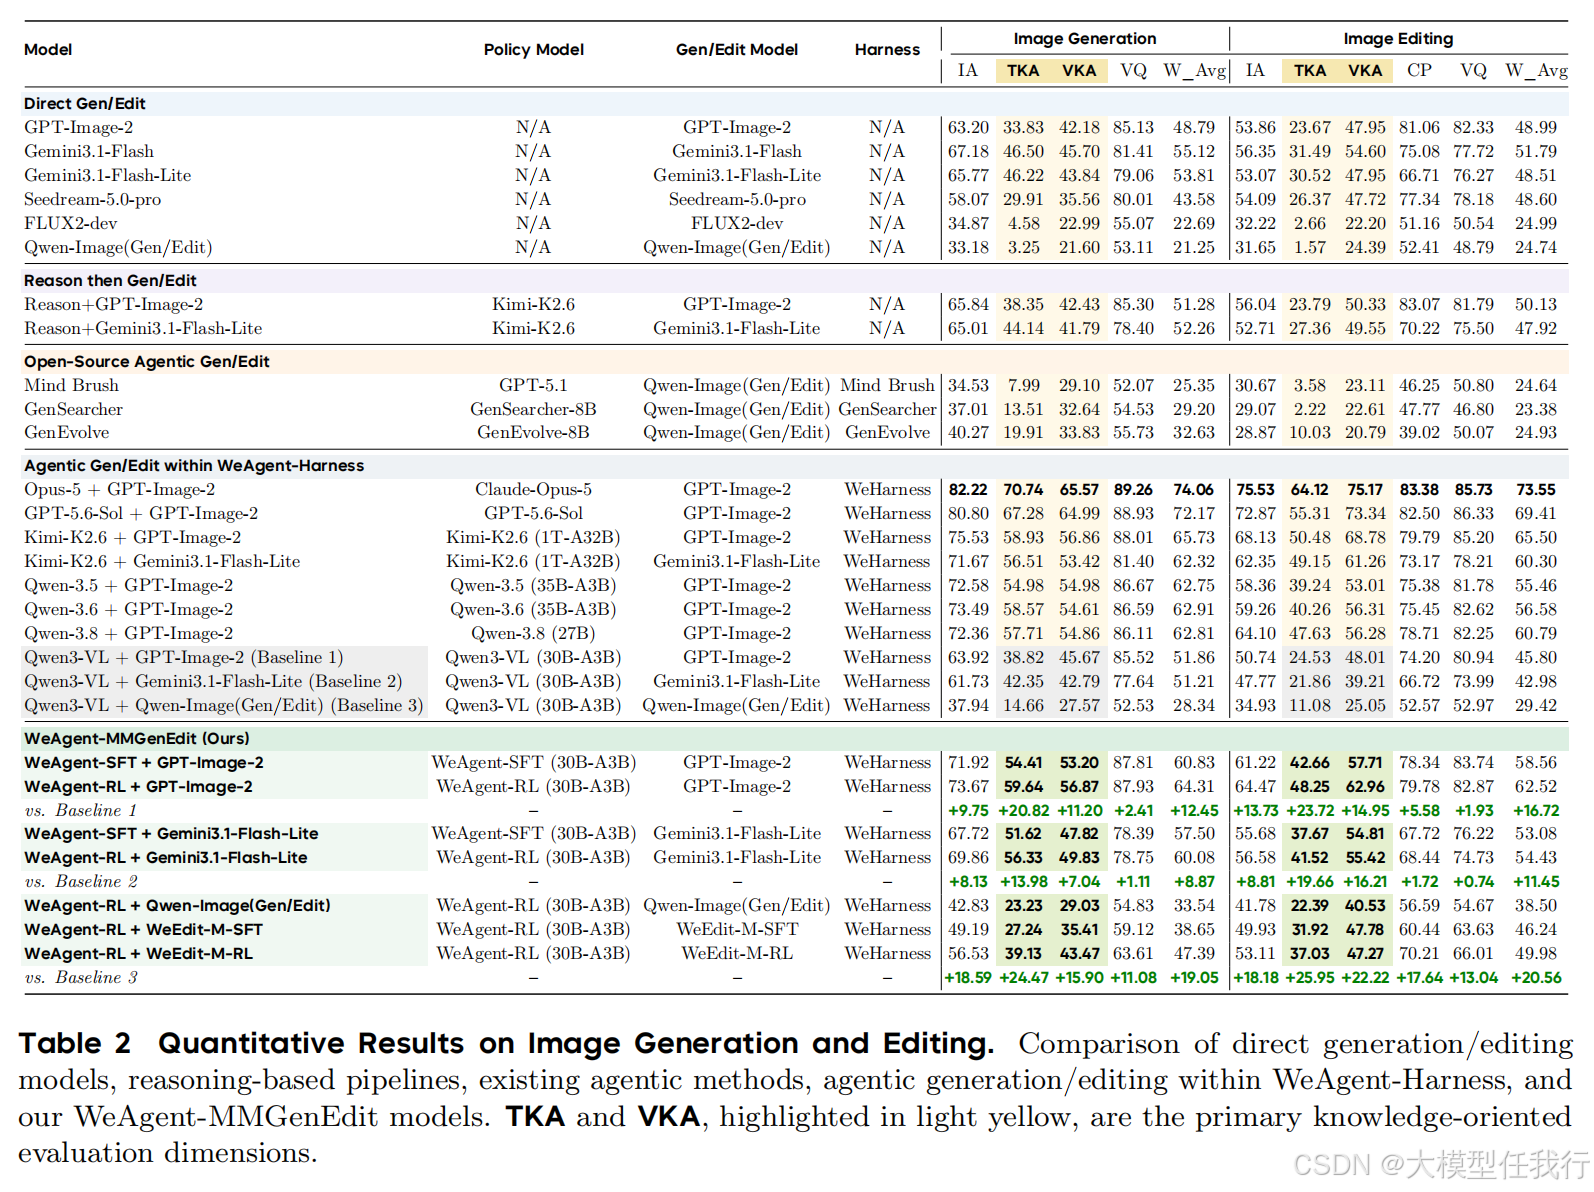This screenshot has width=1594, height=1192.
Task: Click the "Seedream-5.0-pro" model name in Model column
Action: coord(92,200)
